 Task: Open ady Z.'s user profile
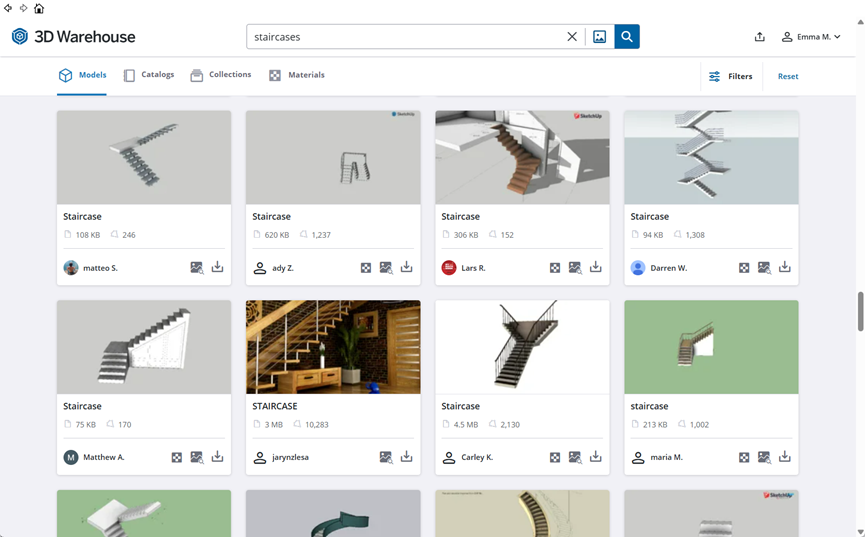click(282, 268)
